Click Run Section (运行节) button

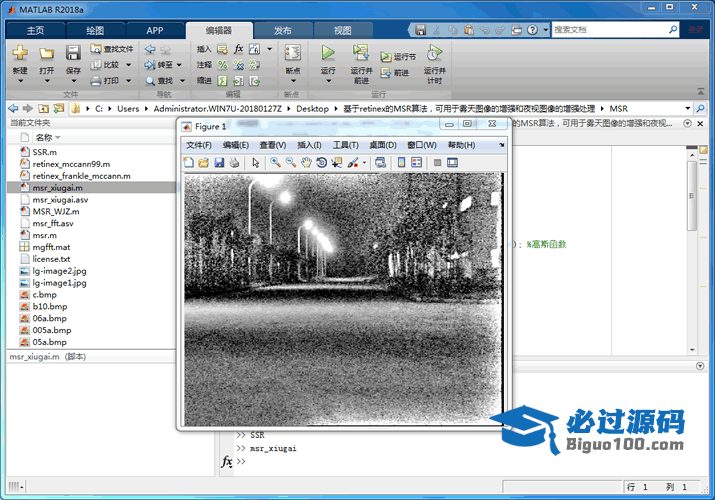point(398,57)
